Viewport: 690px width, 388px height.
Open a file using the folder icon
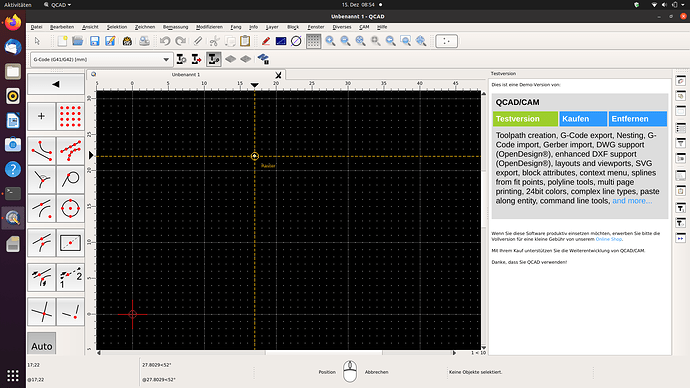[77, 41]
